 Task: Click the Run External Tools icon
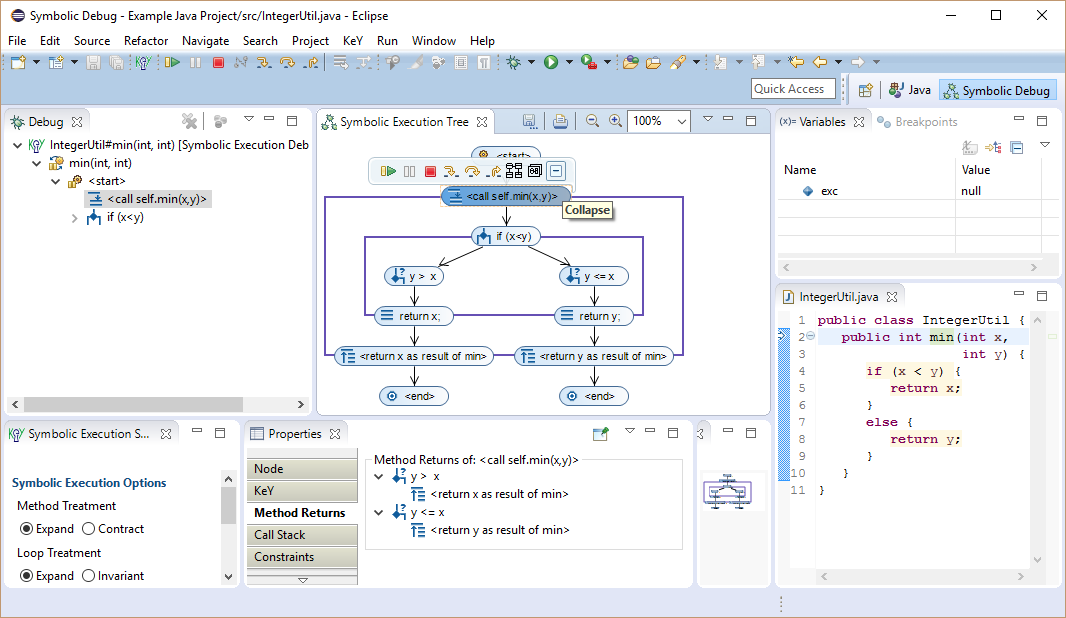[589, 63]
